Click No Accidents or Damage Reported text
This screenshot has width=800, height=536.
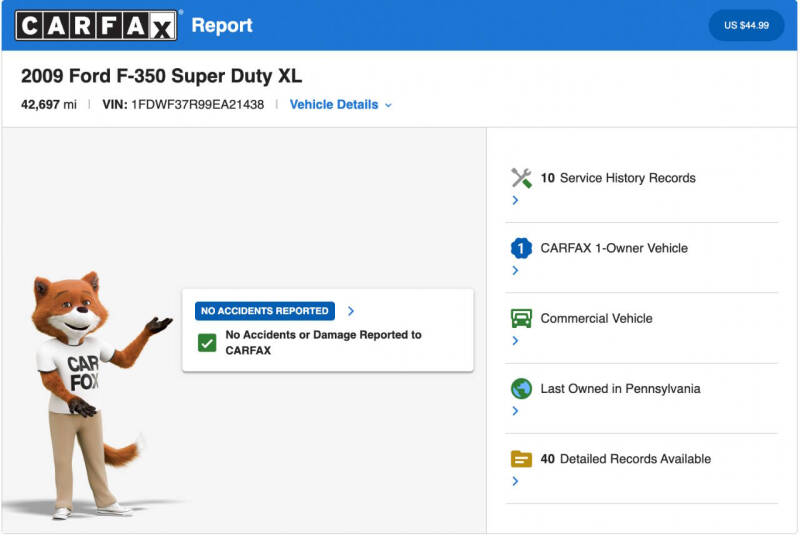pos(323,343)
